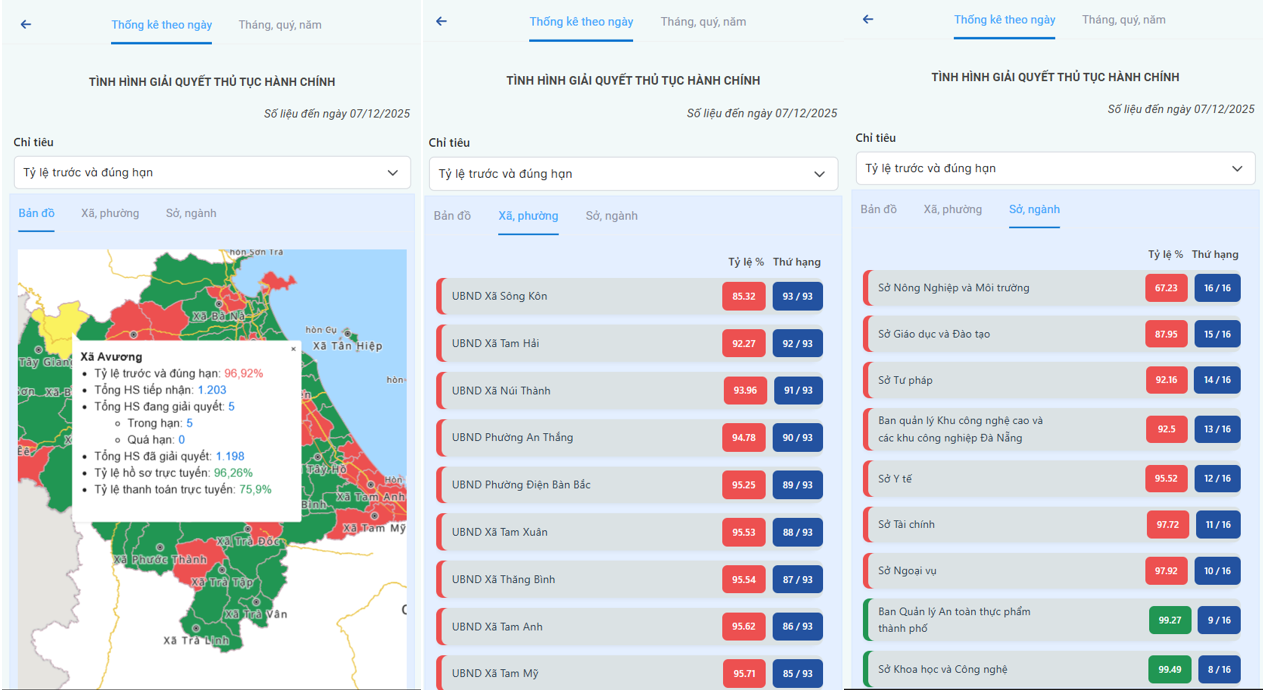Close the Xã Avương info popup
1263x690 pixels.
click(293, 349)
